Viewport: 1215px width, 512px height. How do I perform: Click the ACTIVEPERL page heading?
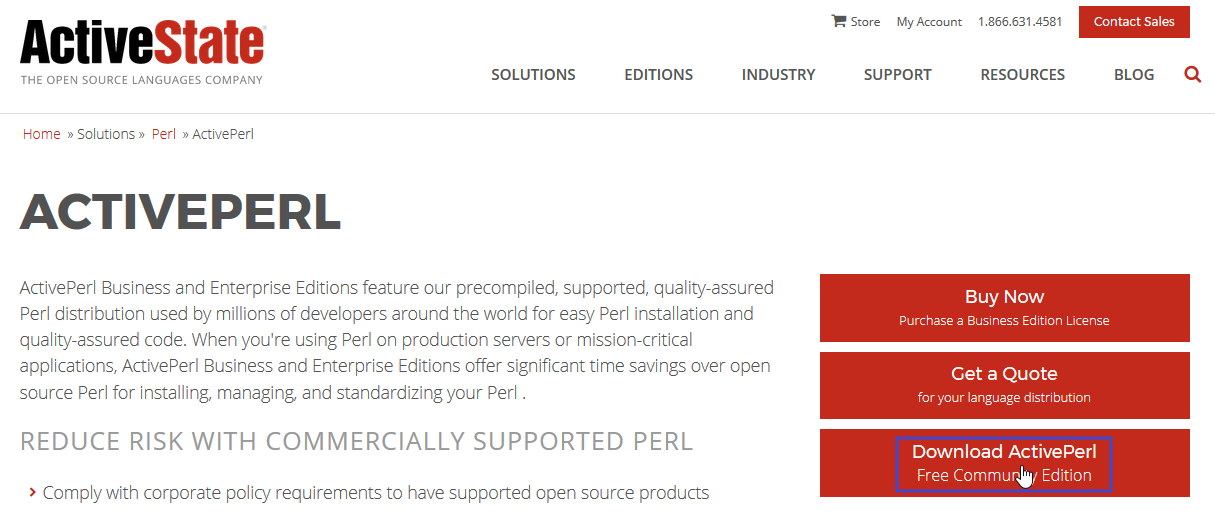[x=181, y=212]
